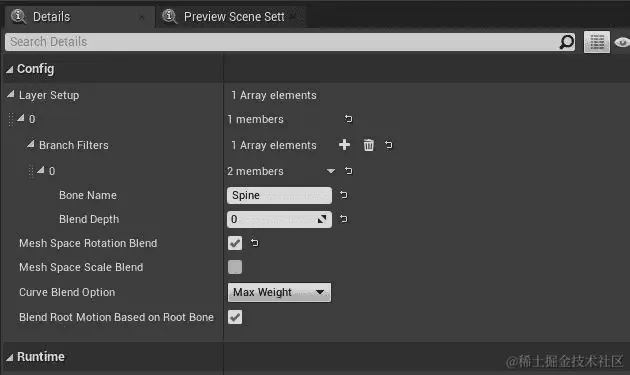Reset Layer Setup element 0 members
The width and height of the screenshot is (630, 375).
[348, 119]
